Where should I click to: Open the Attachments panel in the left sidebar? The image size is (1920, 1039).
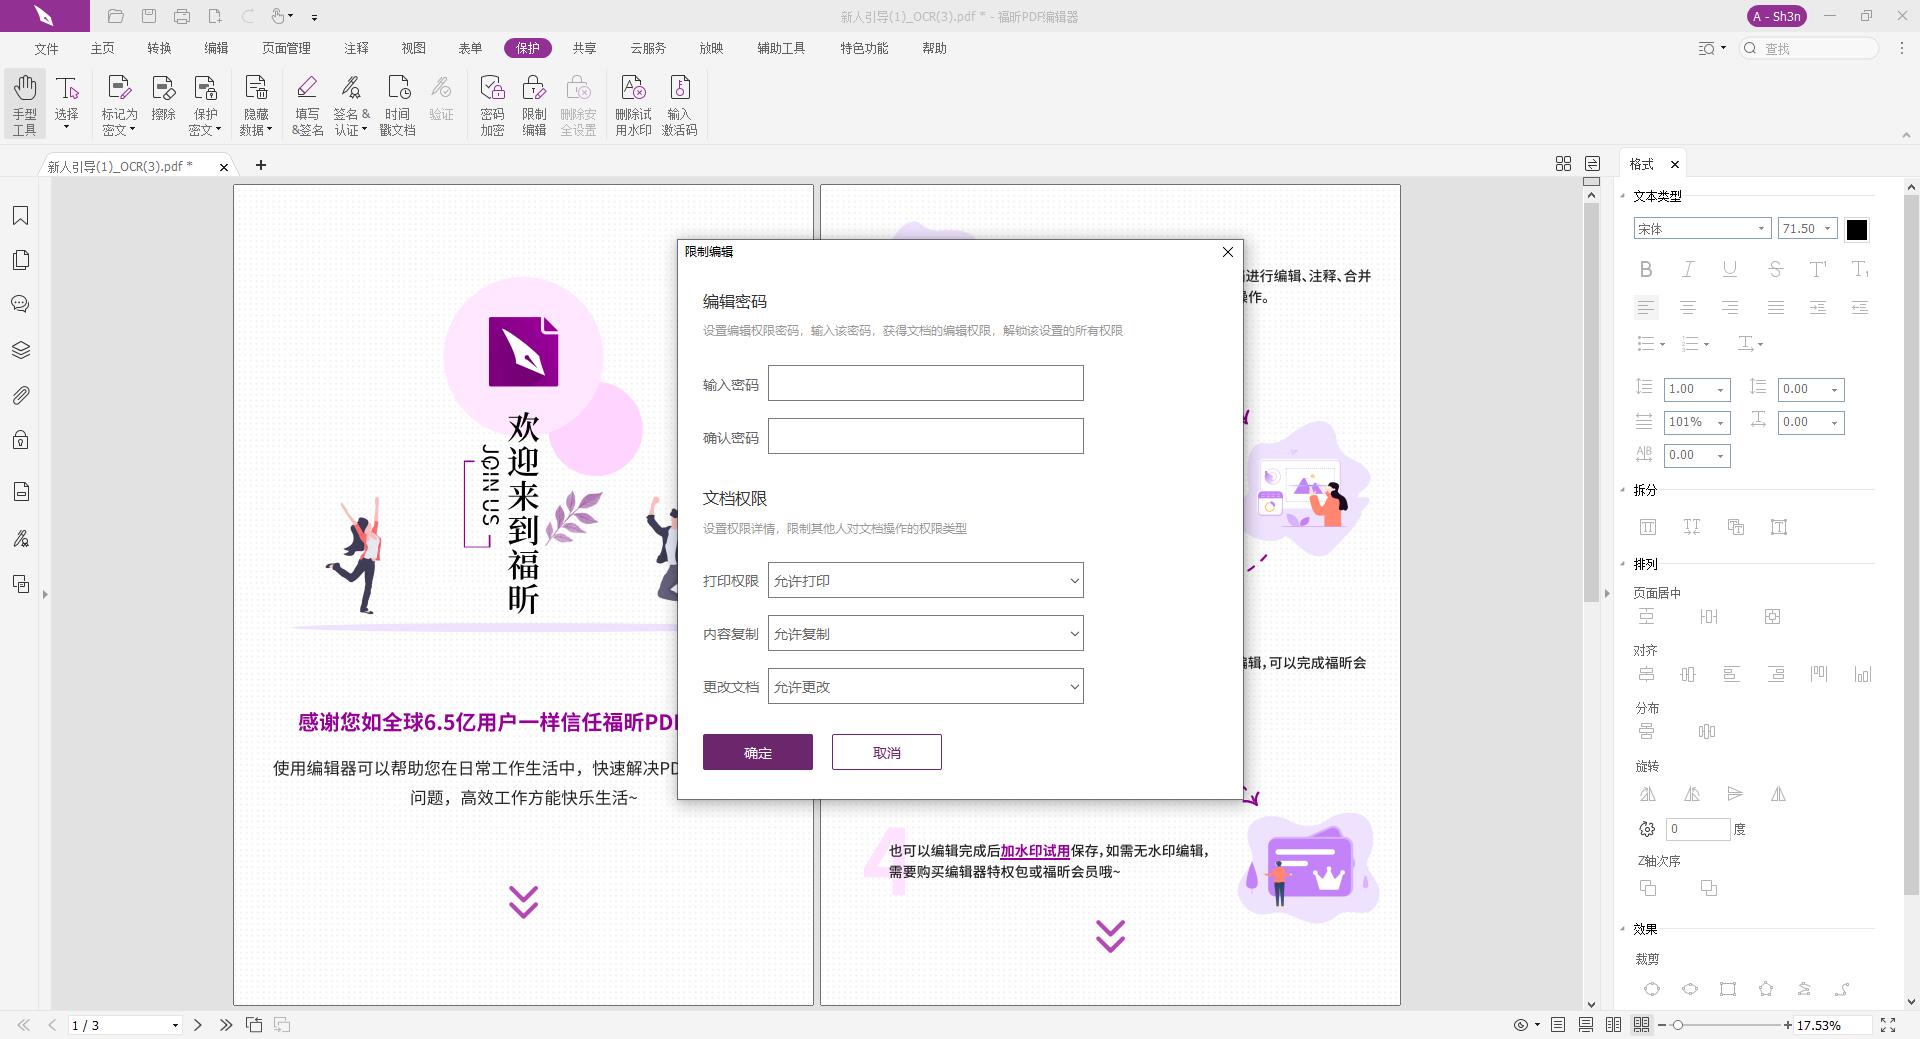tap(21, 395)
